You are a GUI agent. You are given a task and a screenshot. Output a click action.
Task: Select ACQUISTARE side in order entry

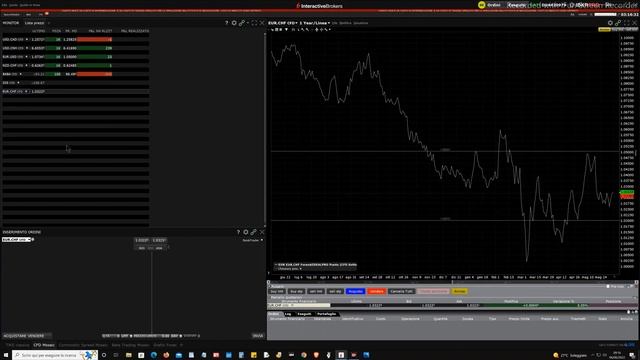pos(14,336)
